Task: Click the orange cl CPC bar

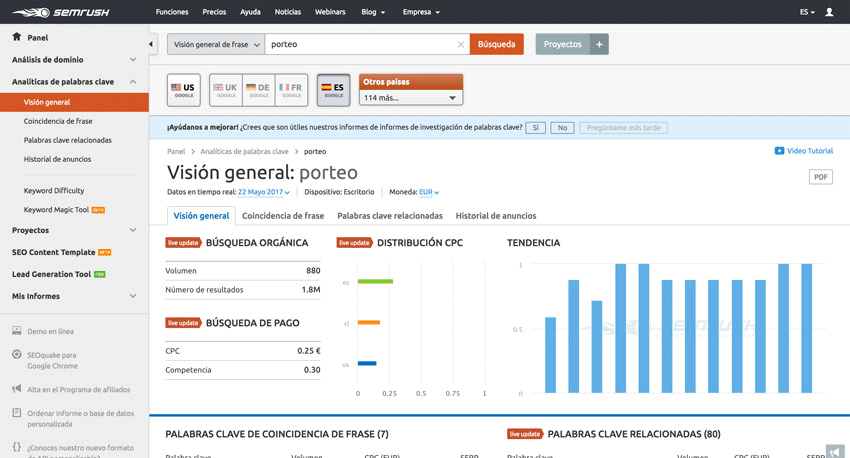Action: tap(369, 322)
